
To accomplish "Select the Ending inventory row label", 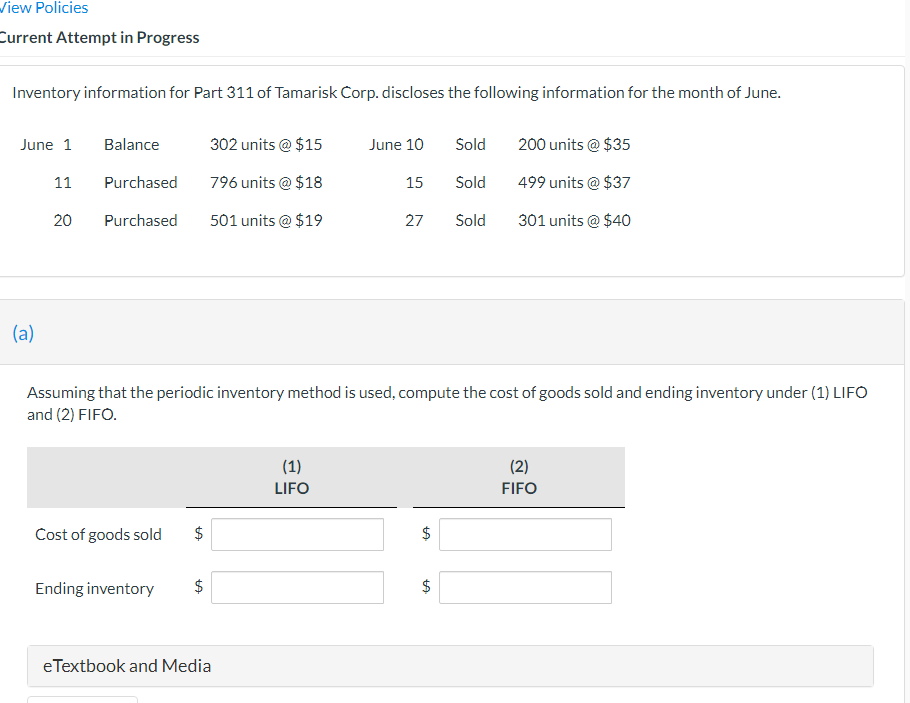I will click(94, 588).
